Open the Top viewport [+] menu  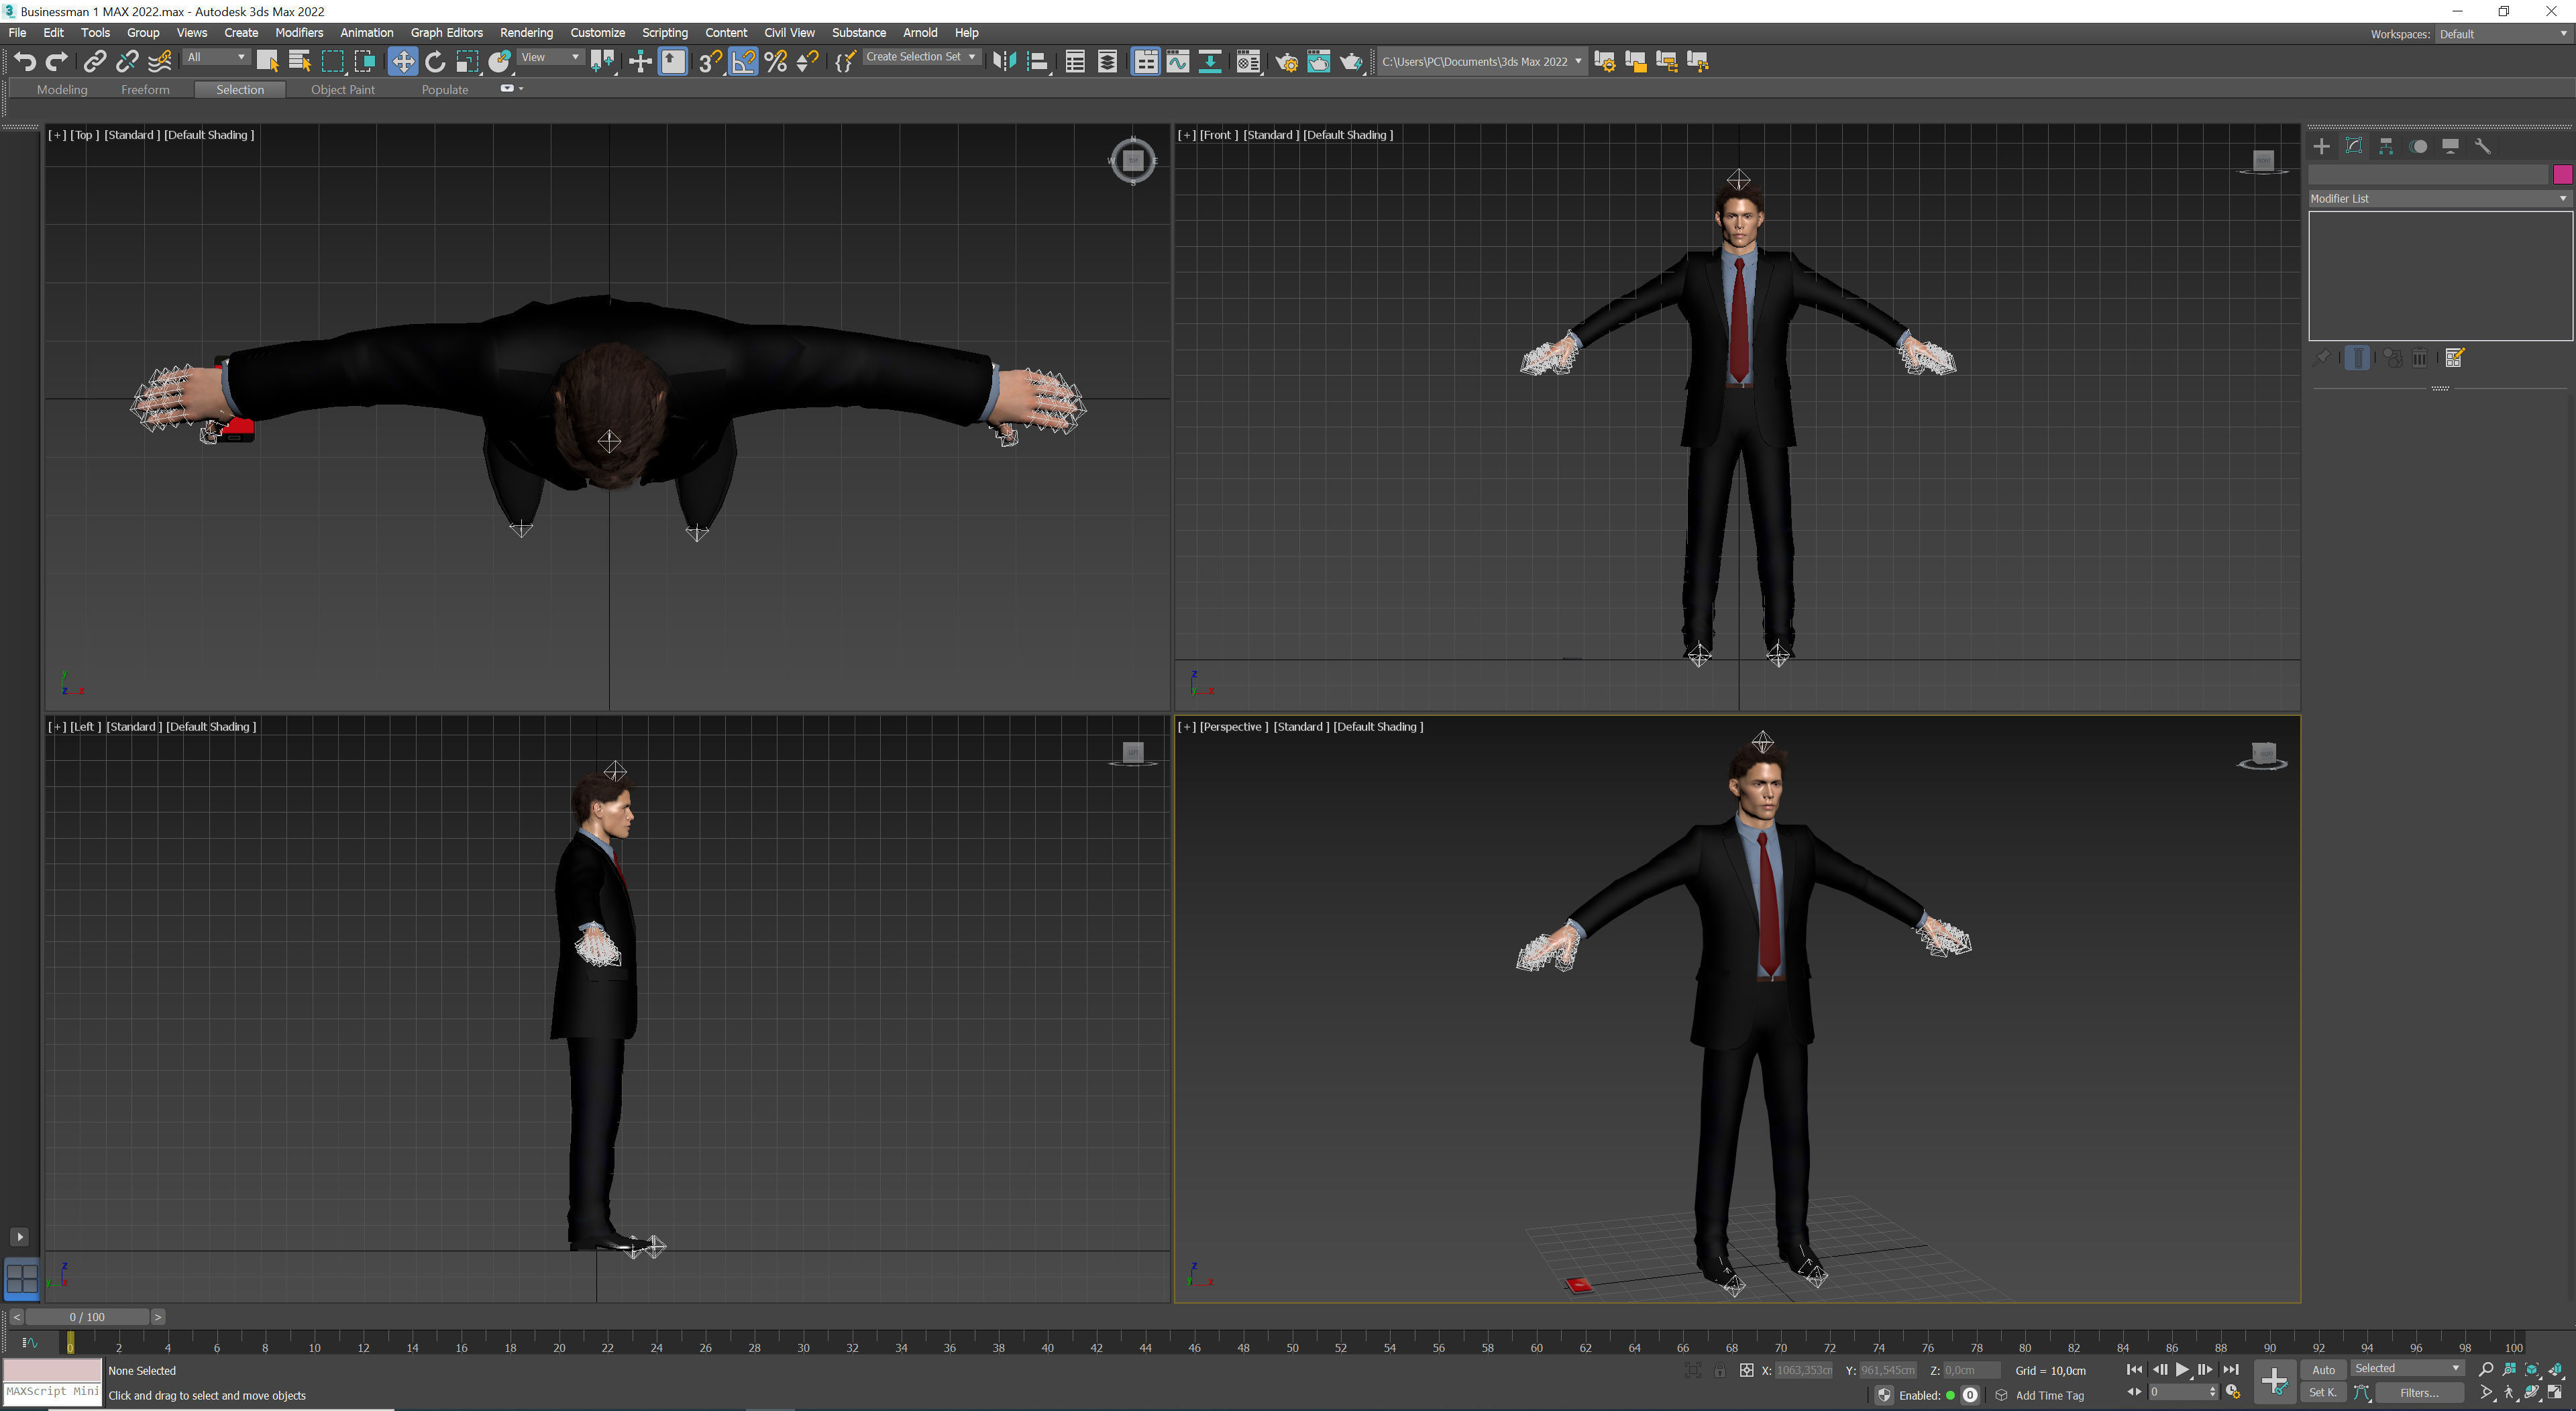coord(57,135)
